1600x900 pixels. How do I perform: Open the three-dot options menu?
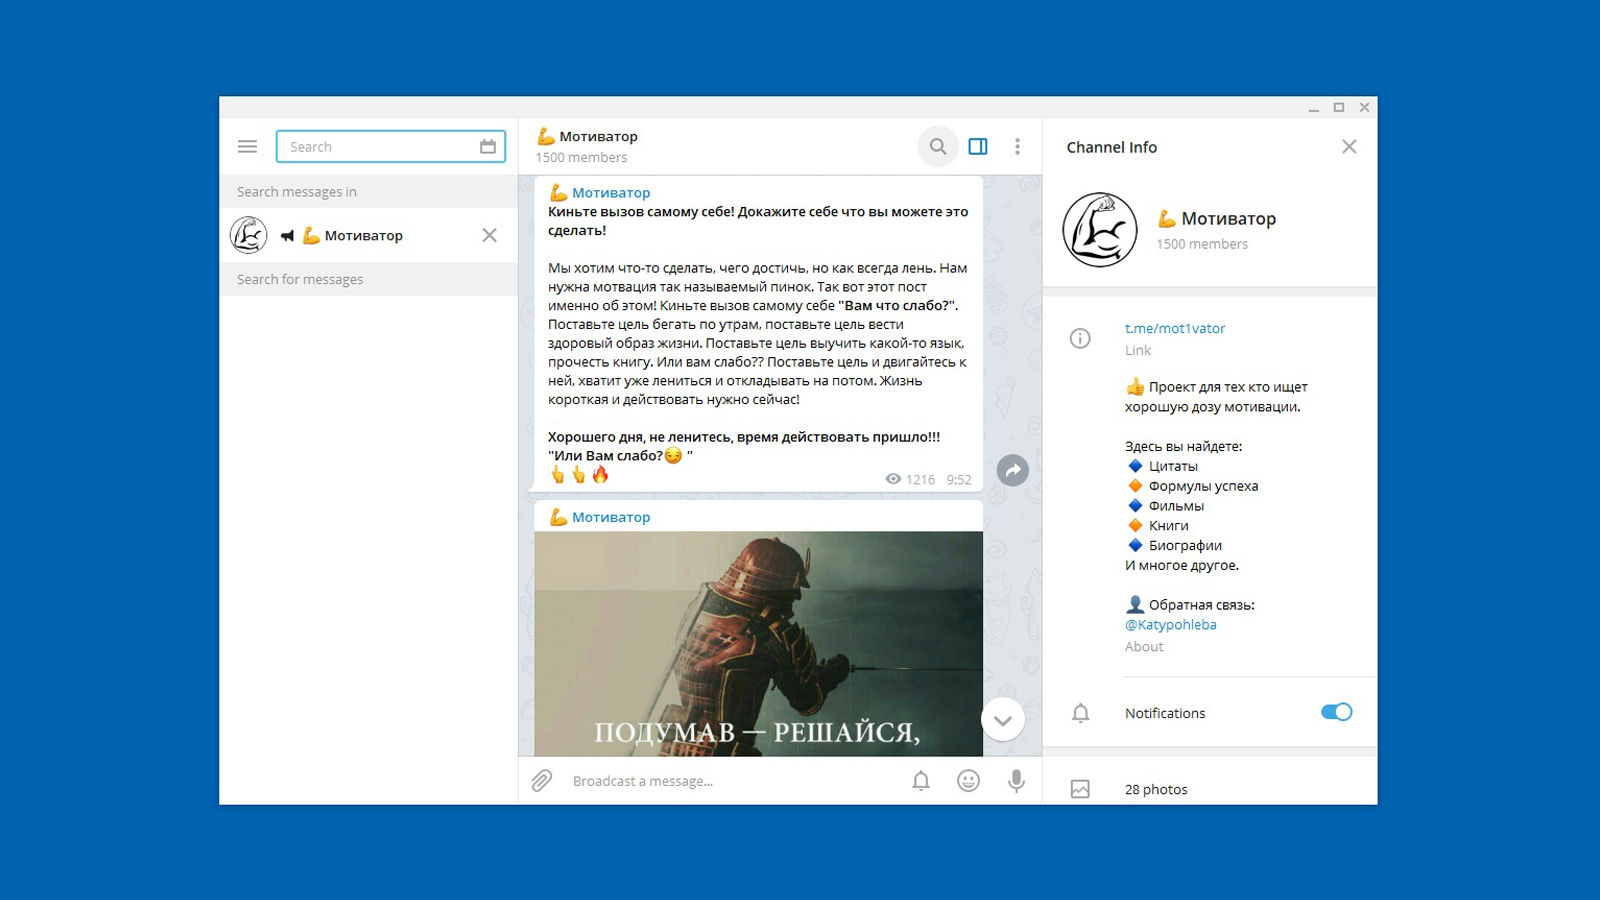point(1017,146)
